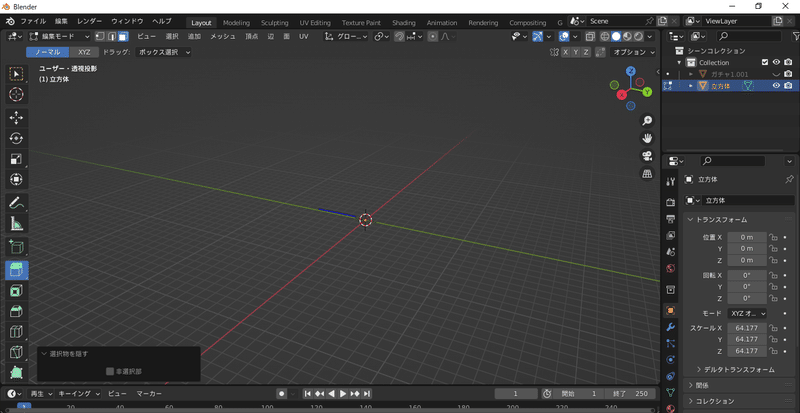The image size is (800, 413).
Task: Open the 編集モード mode dropdown
Action: pyautogui.click(x=59, y=36)
